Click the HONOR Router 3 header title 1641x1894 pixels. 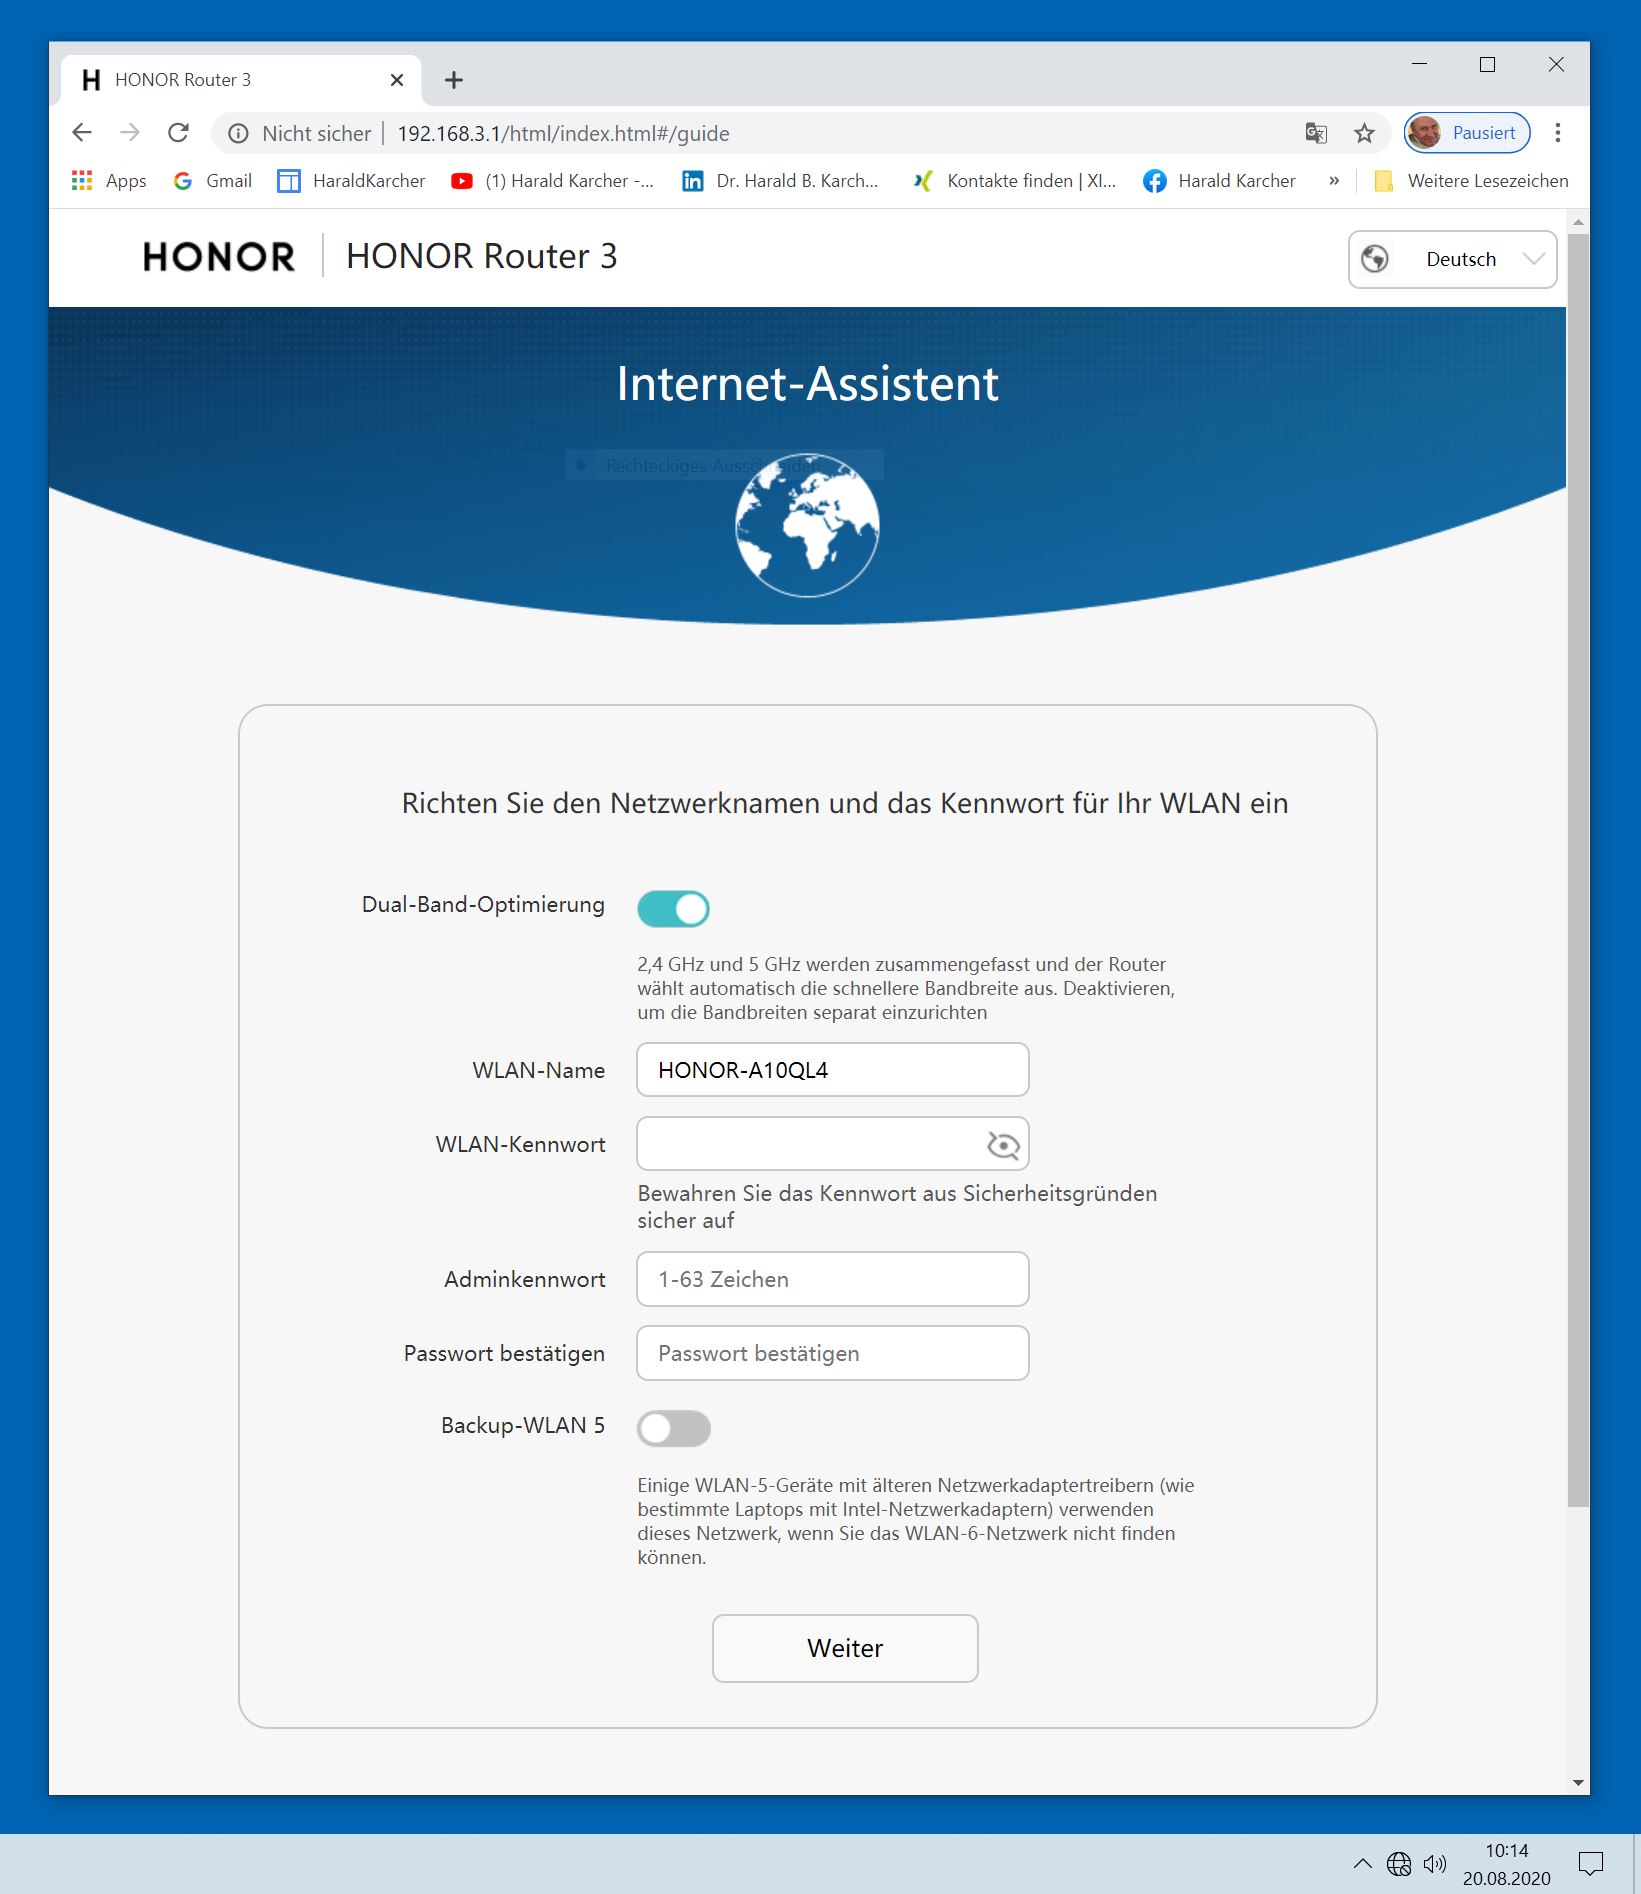(x=482, y=256)
